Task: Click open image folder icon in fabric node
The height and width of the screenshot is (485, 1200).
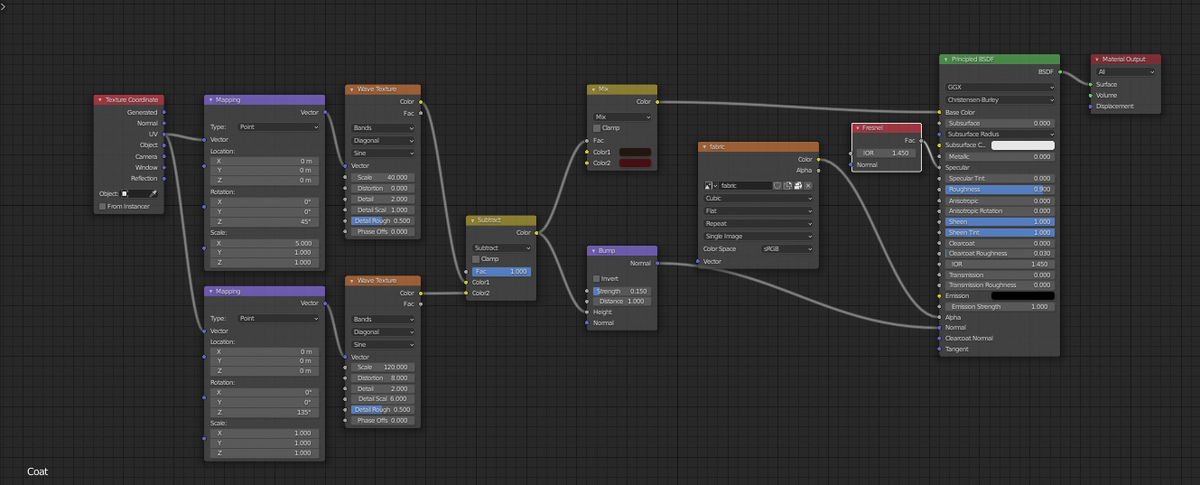Action: point(797,186)
